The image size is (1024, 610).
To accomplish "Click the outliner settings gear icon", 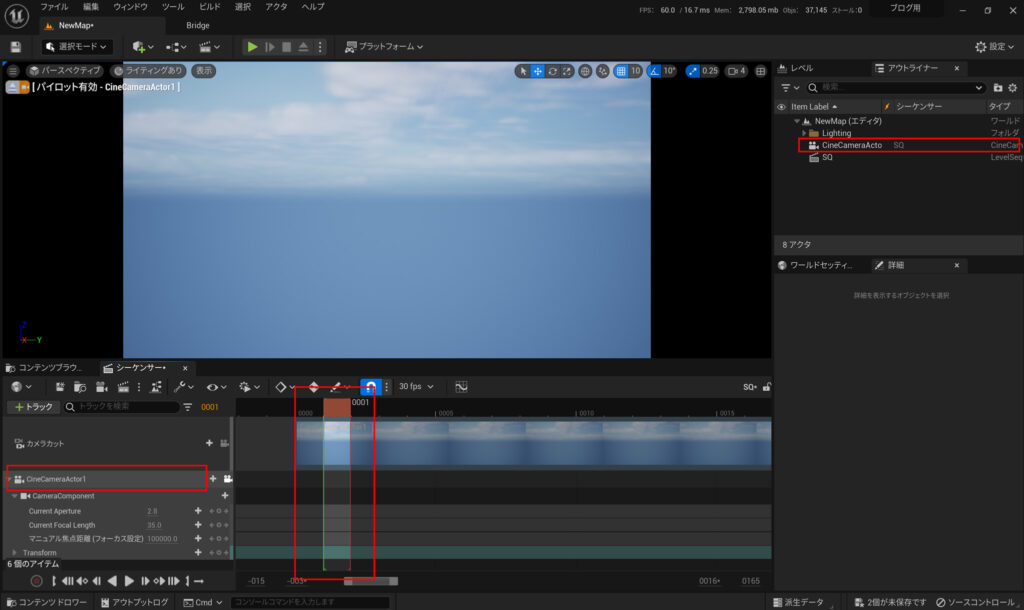I will coord(1012,88).
